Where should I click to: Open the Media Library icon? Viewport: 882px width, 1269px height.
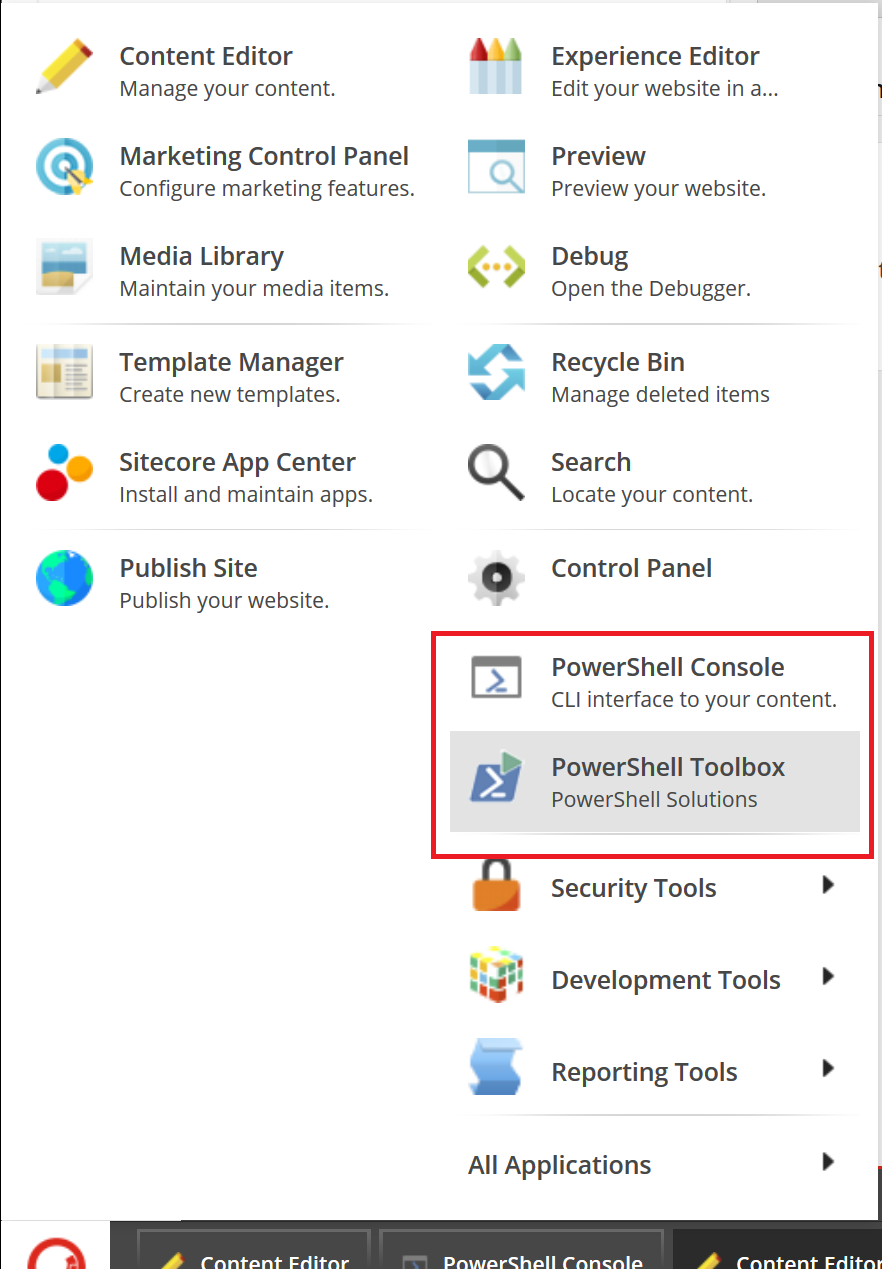pyautogui.click(x=65, y=267)
